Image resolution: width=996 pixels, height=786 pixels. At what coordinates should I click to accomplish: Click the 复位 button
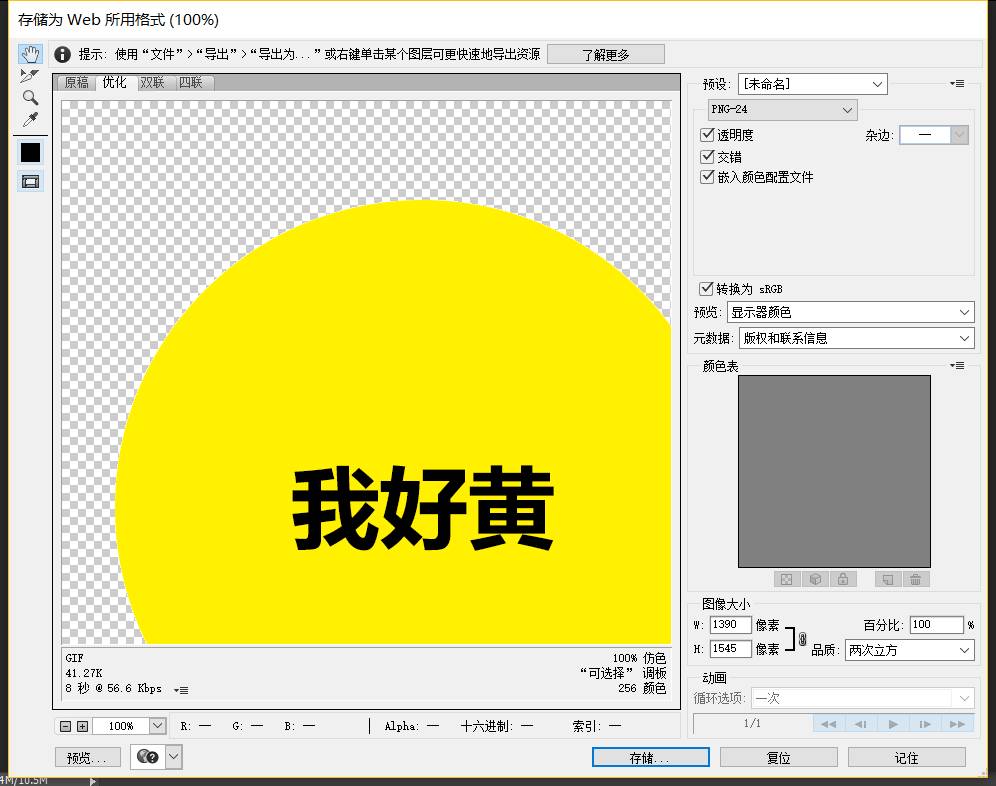779,757
